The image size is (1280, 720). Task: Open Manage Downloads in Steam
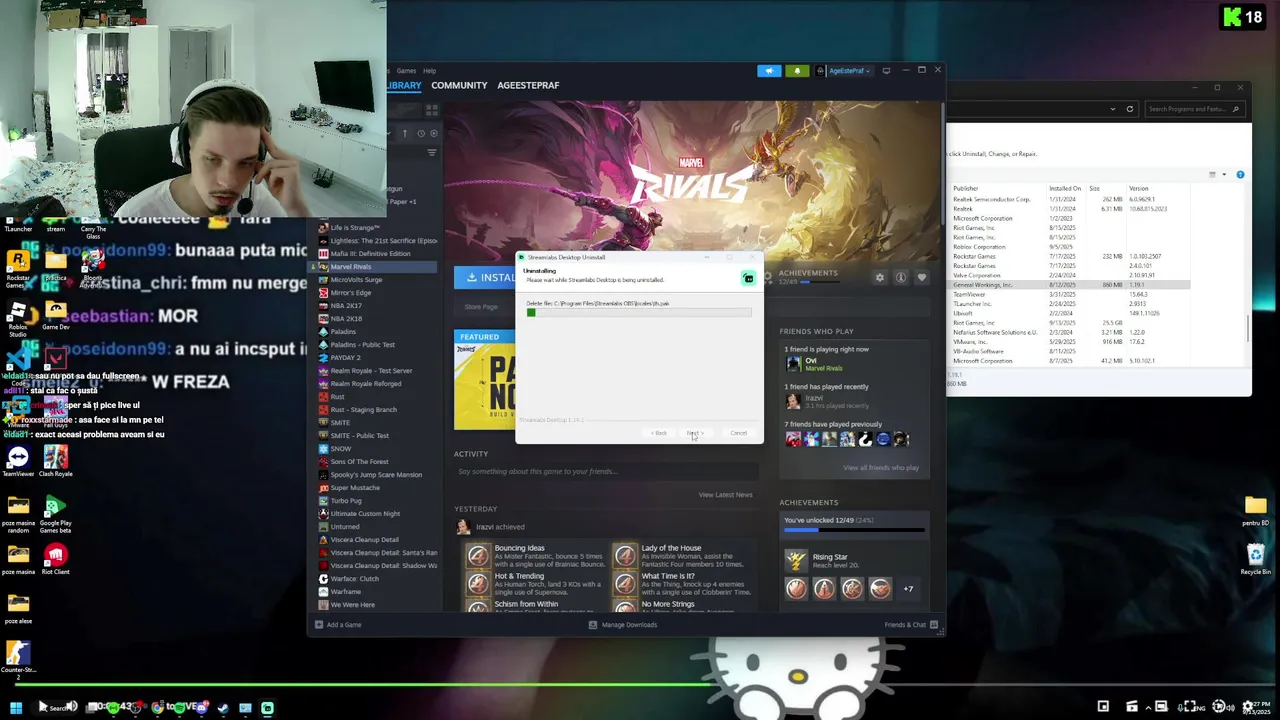tap(623, 625)
